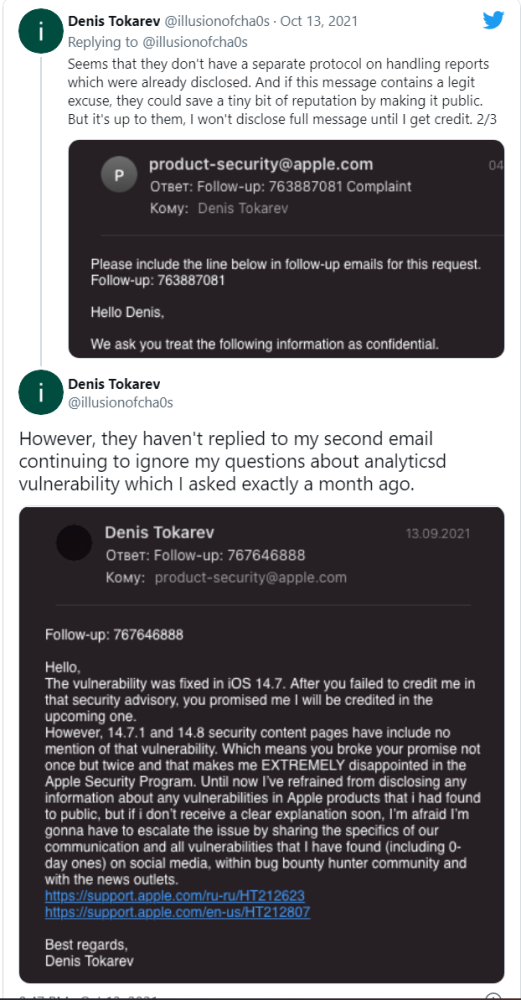Open Denis Tokarev's avatar in first tweet
521x1000 pixels.
[41, 33]
